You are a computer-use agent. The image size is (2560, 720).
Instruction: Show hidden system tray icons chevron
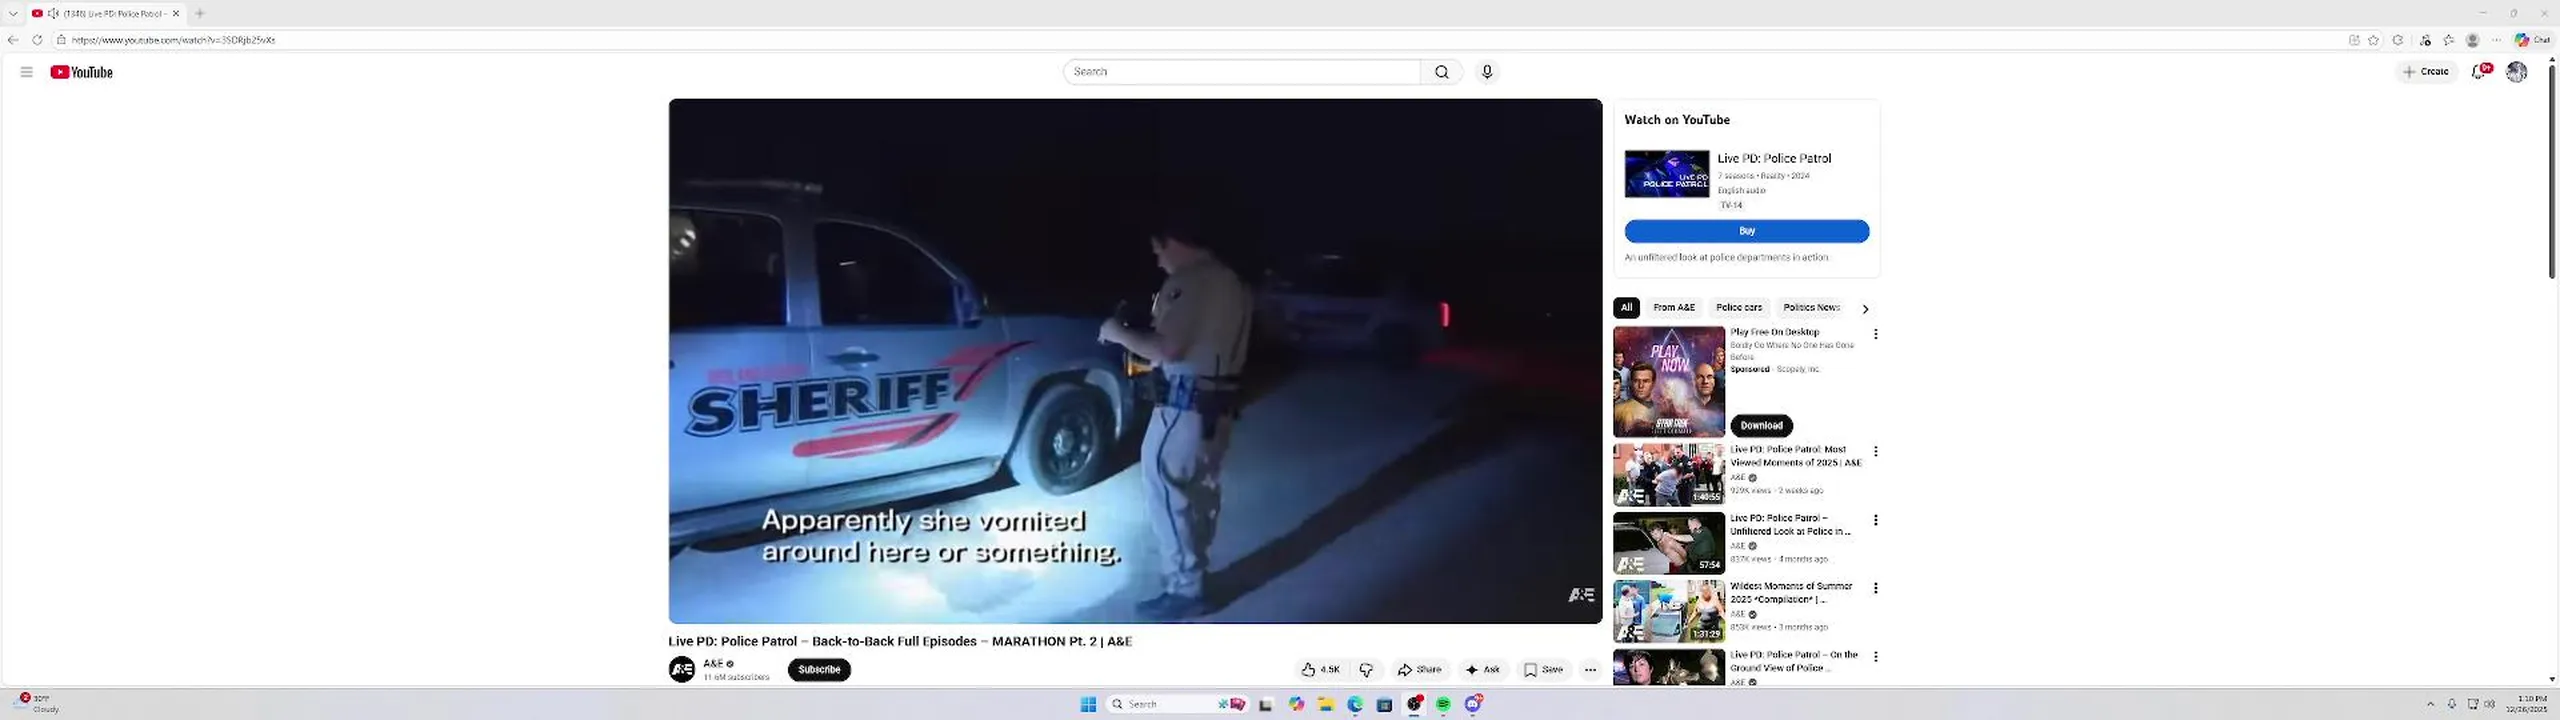point(2431,704)
